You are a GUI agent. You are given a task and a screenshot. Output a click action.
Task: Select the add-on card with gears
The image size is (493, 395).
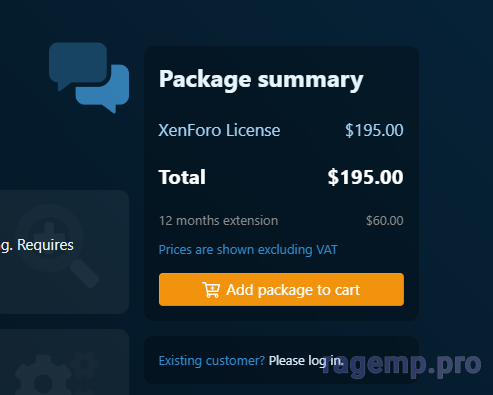pyautogui.click(x=64, y=362)
